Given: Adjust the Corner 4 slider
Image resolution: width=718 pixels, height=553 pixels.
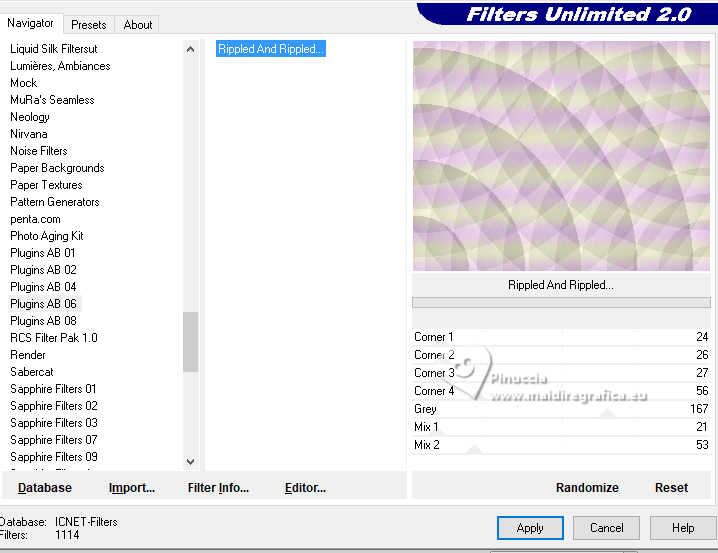Looking at the screenshot, I should pyautogui.click(x=561, y=390).
